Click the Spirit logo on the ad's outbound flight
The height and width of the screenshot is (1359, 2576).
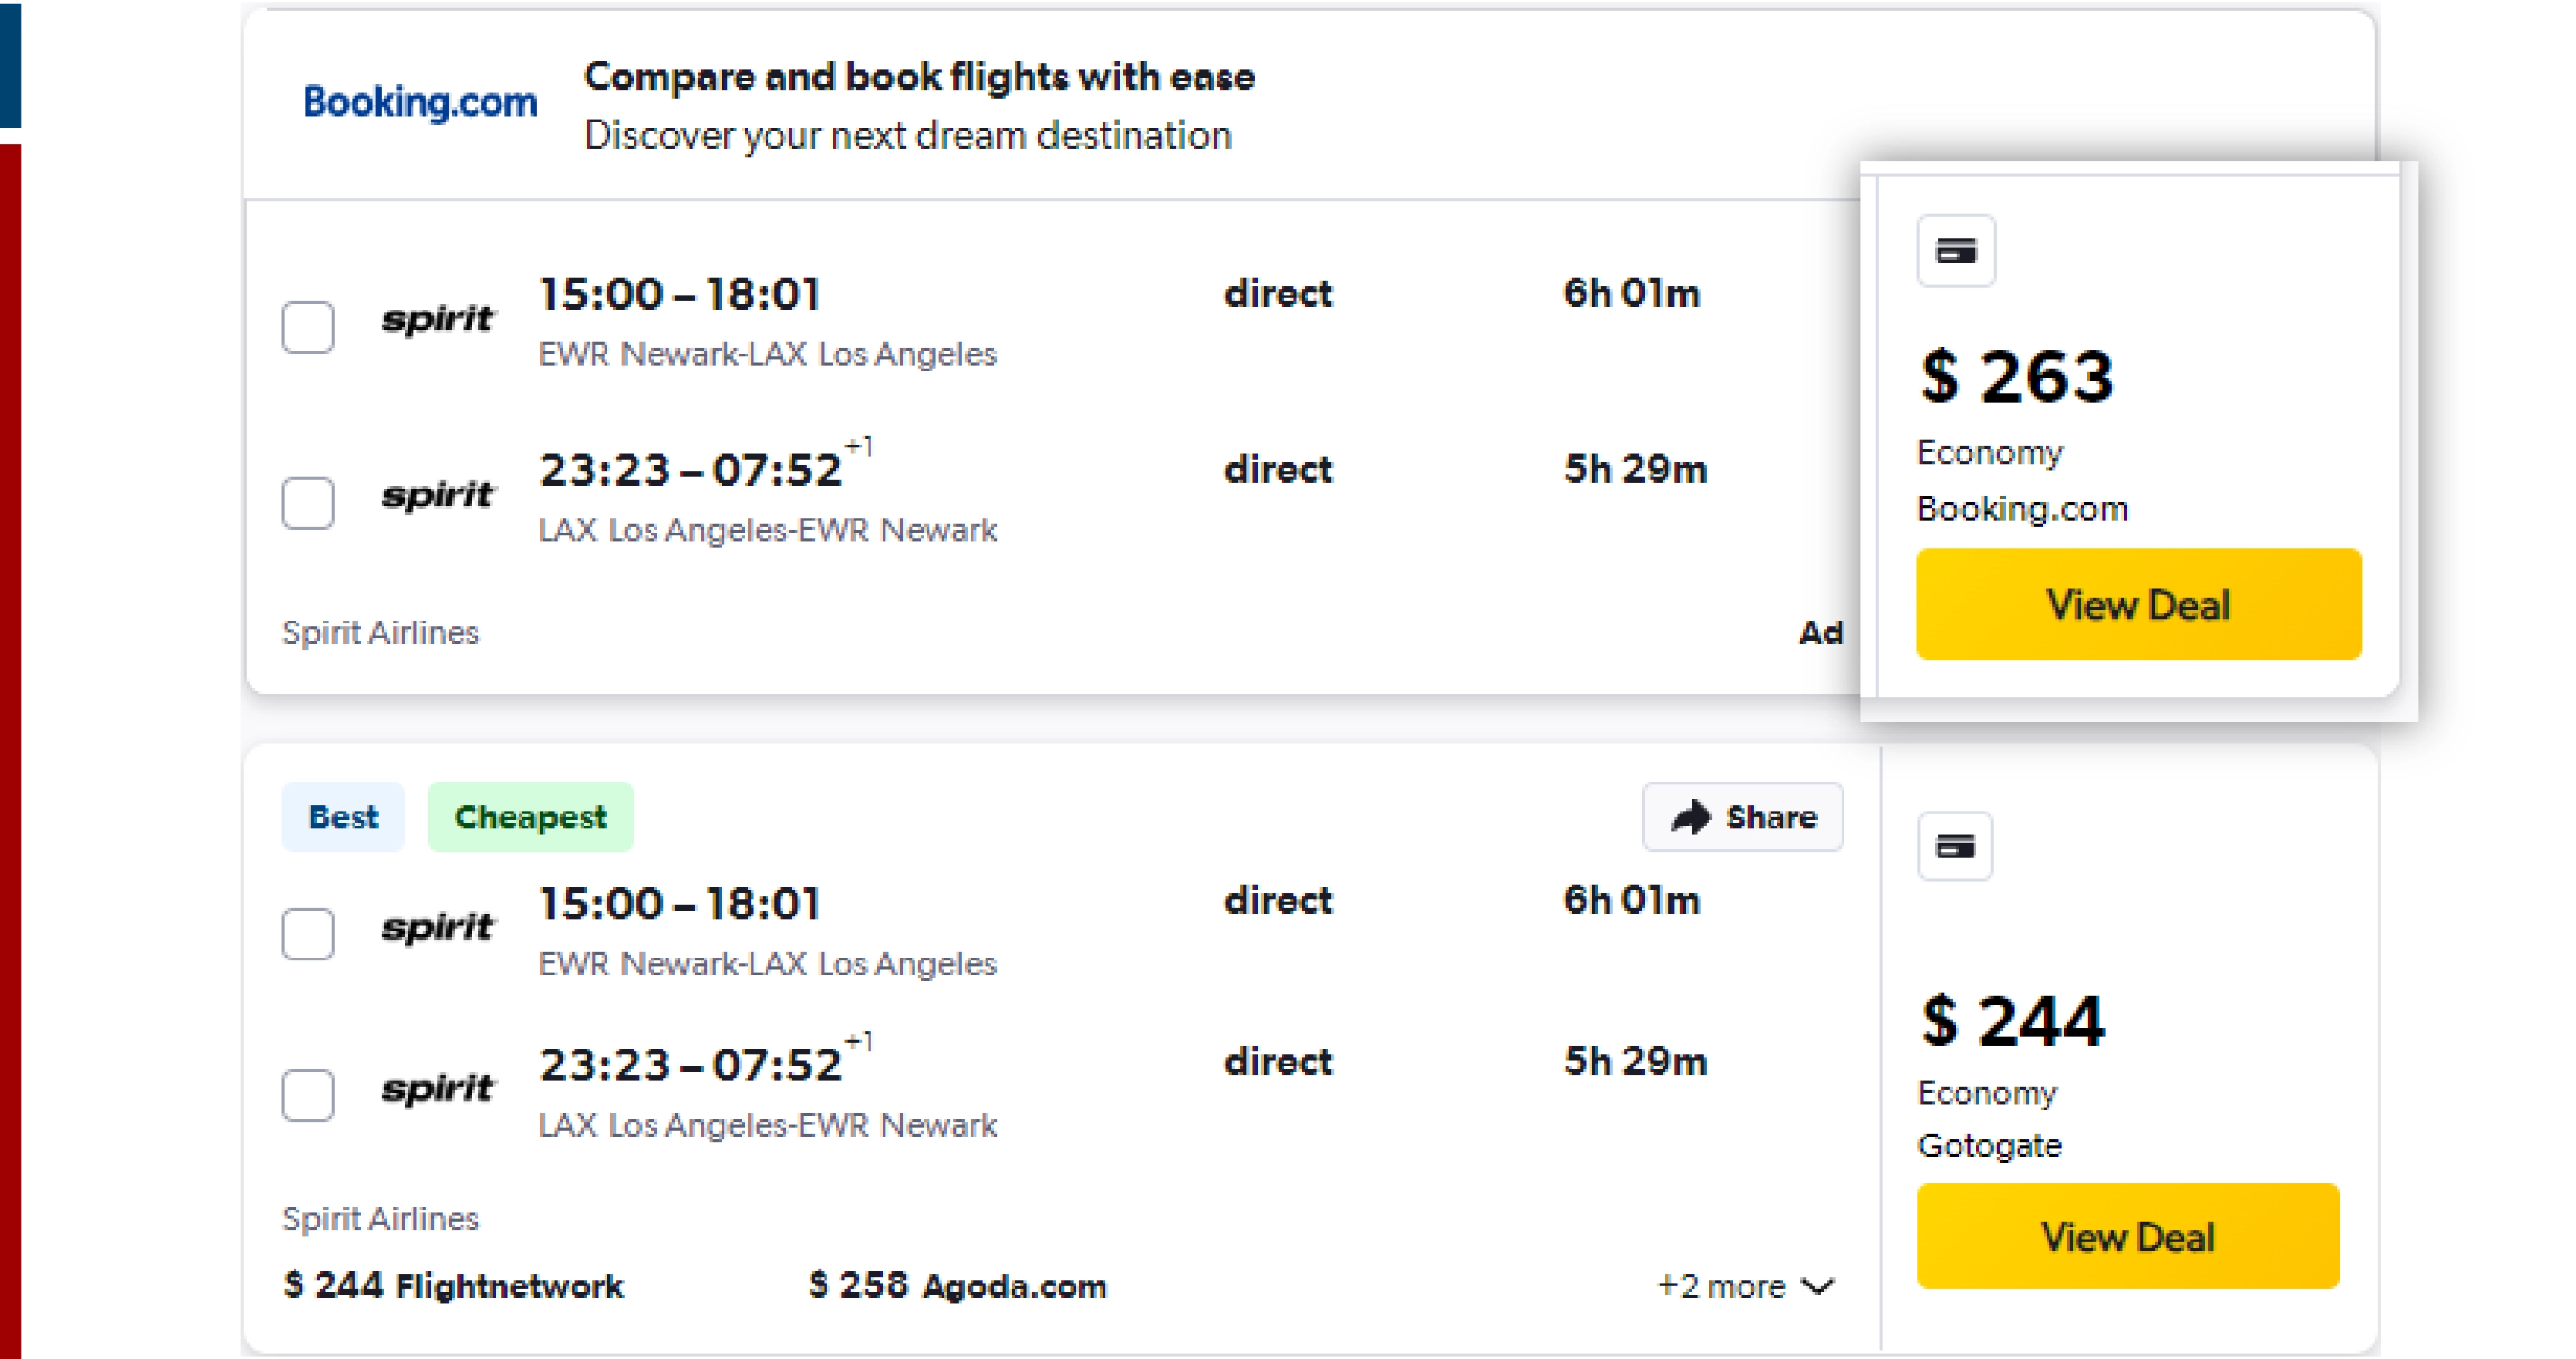point(437,320)
